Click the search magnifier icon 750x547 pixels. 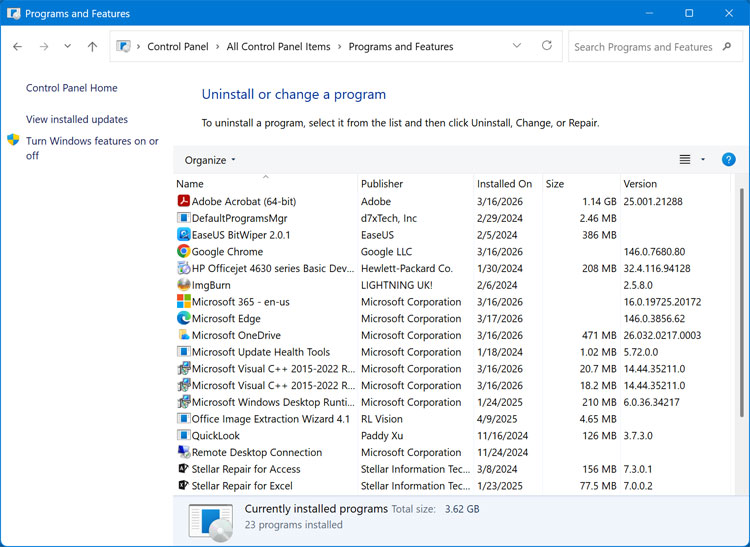[727, 46]
